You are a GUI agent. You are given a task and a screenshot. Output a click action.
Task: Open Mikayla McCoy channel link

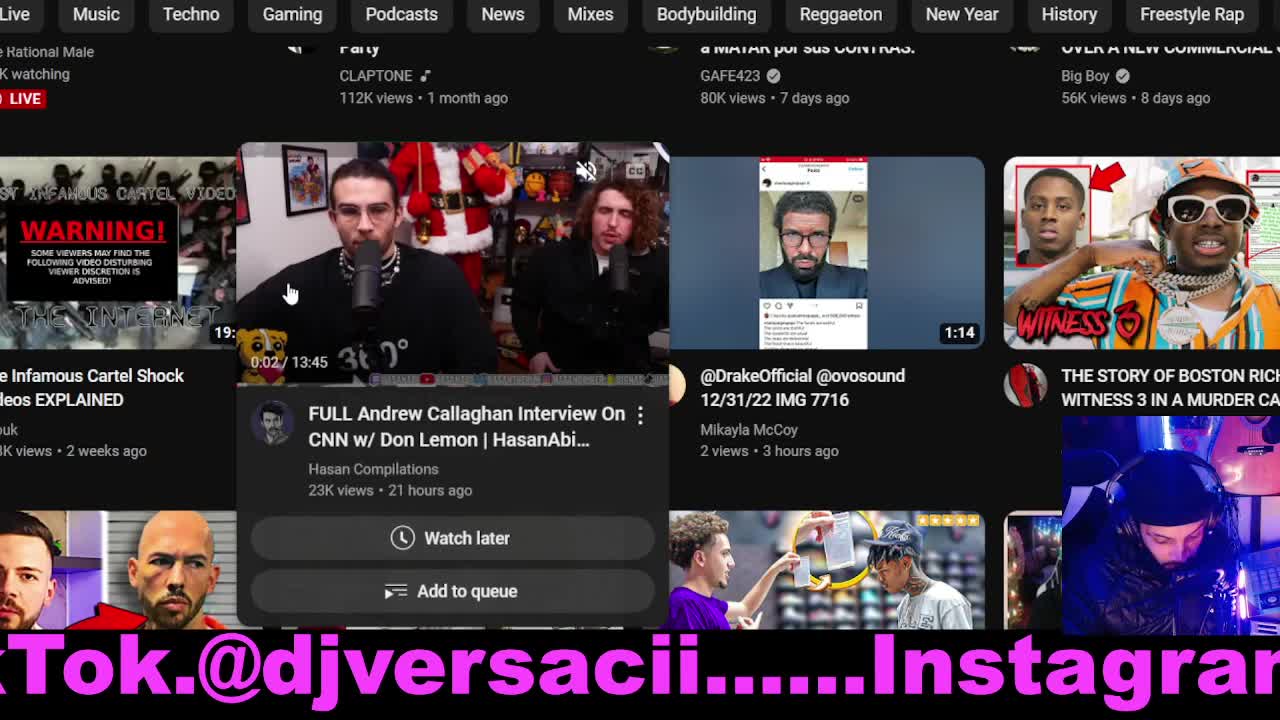point(749,430)
